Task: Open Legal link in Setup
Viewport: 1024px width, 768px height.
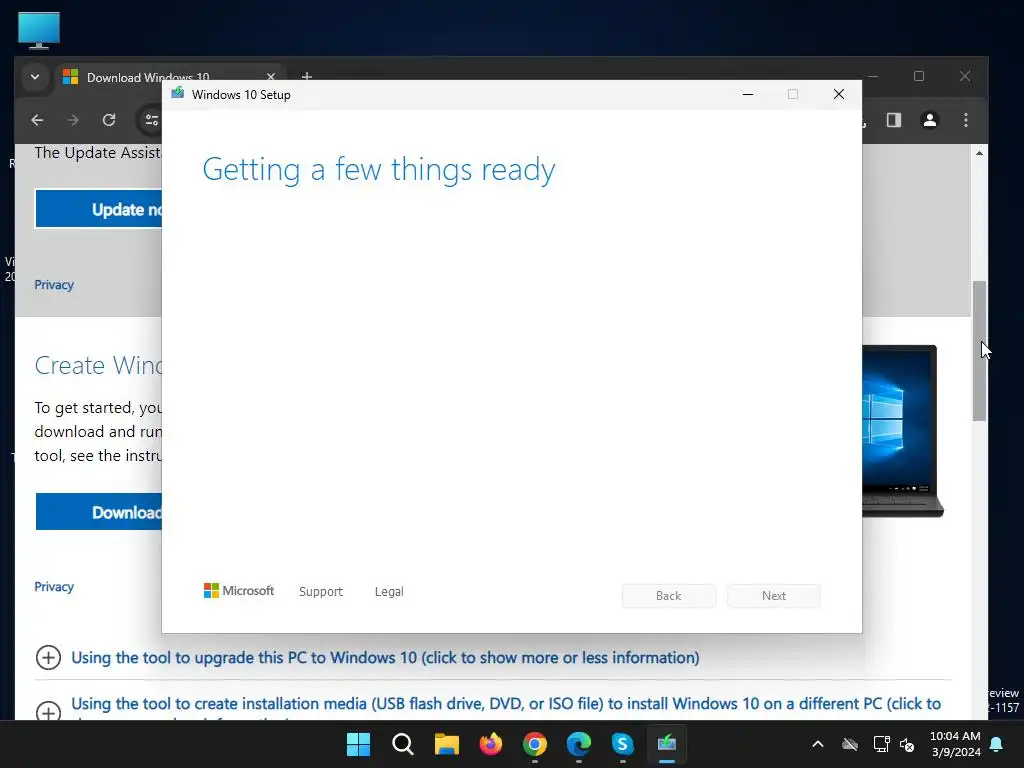Action: (389, 592)
